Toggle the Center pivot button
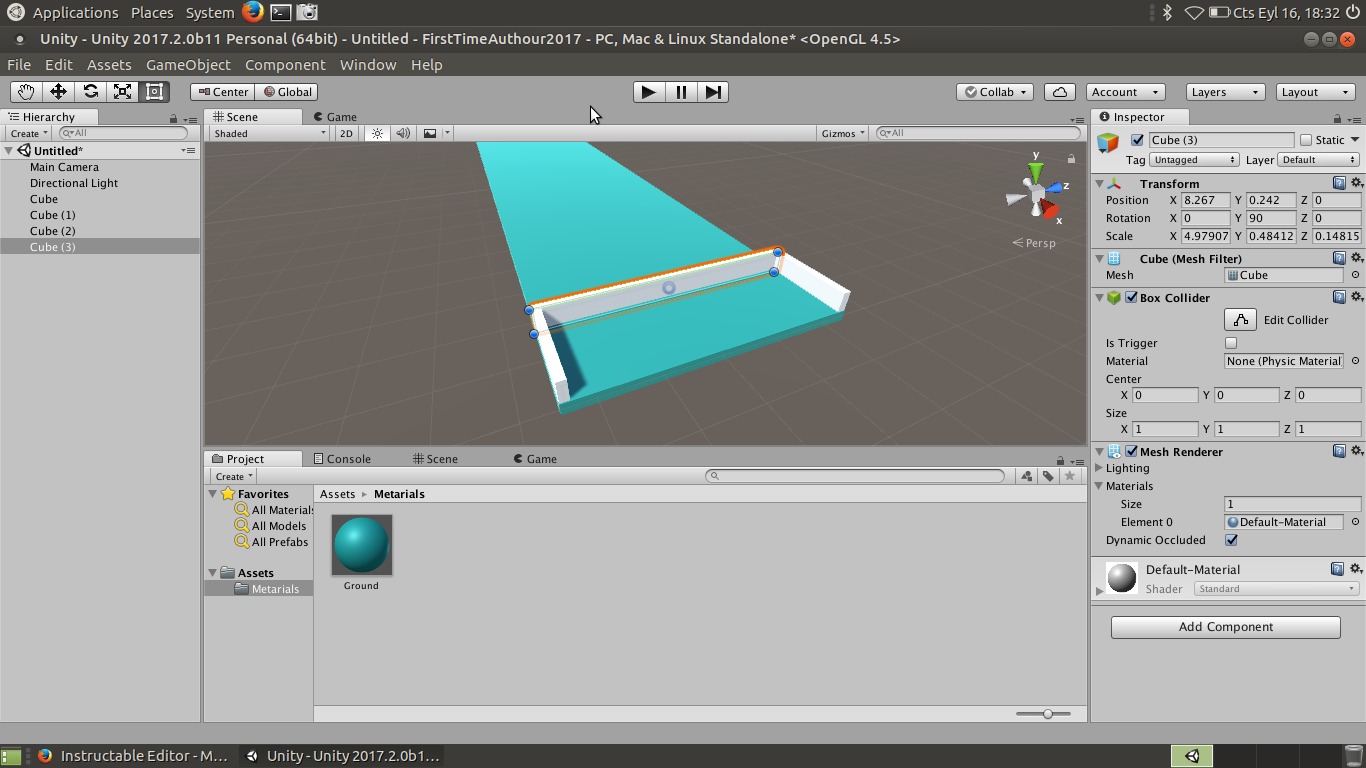Screen dimensions: 1366x768 (223, 92)
